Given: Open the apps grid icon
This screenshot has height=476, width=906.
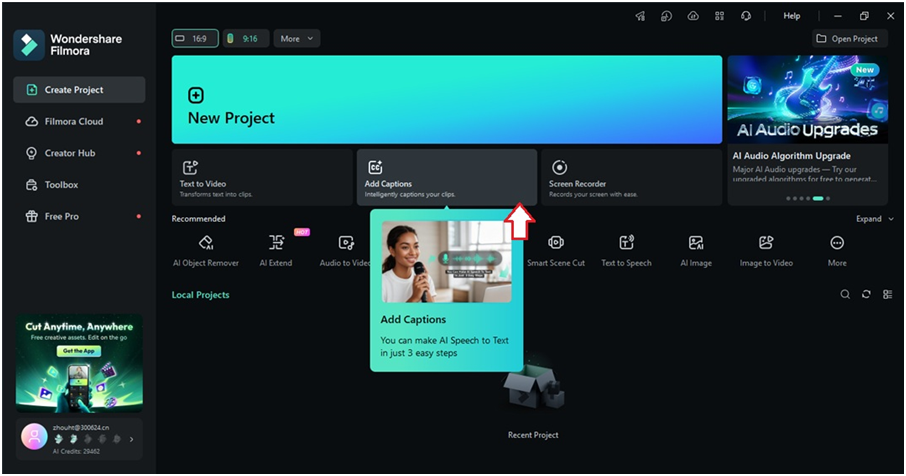Looking at the screenshot, I should tap(719, 16).
